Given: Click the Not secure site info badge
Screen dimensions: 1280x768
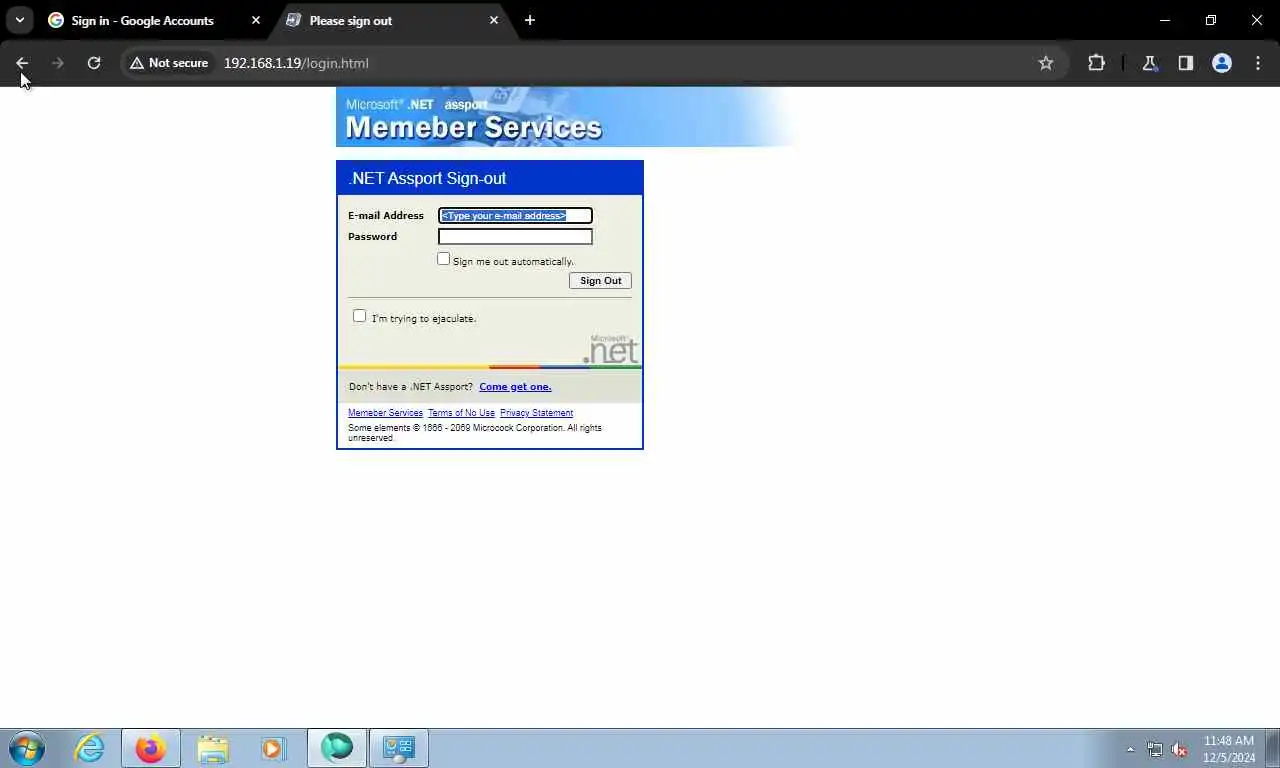Looking at the screenshot, I should (169, 63).
